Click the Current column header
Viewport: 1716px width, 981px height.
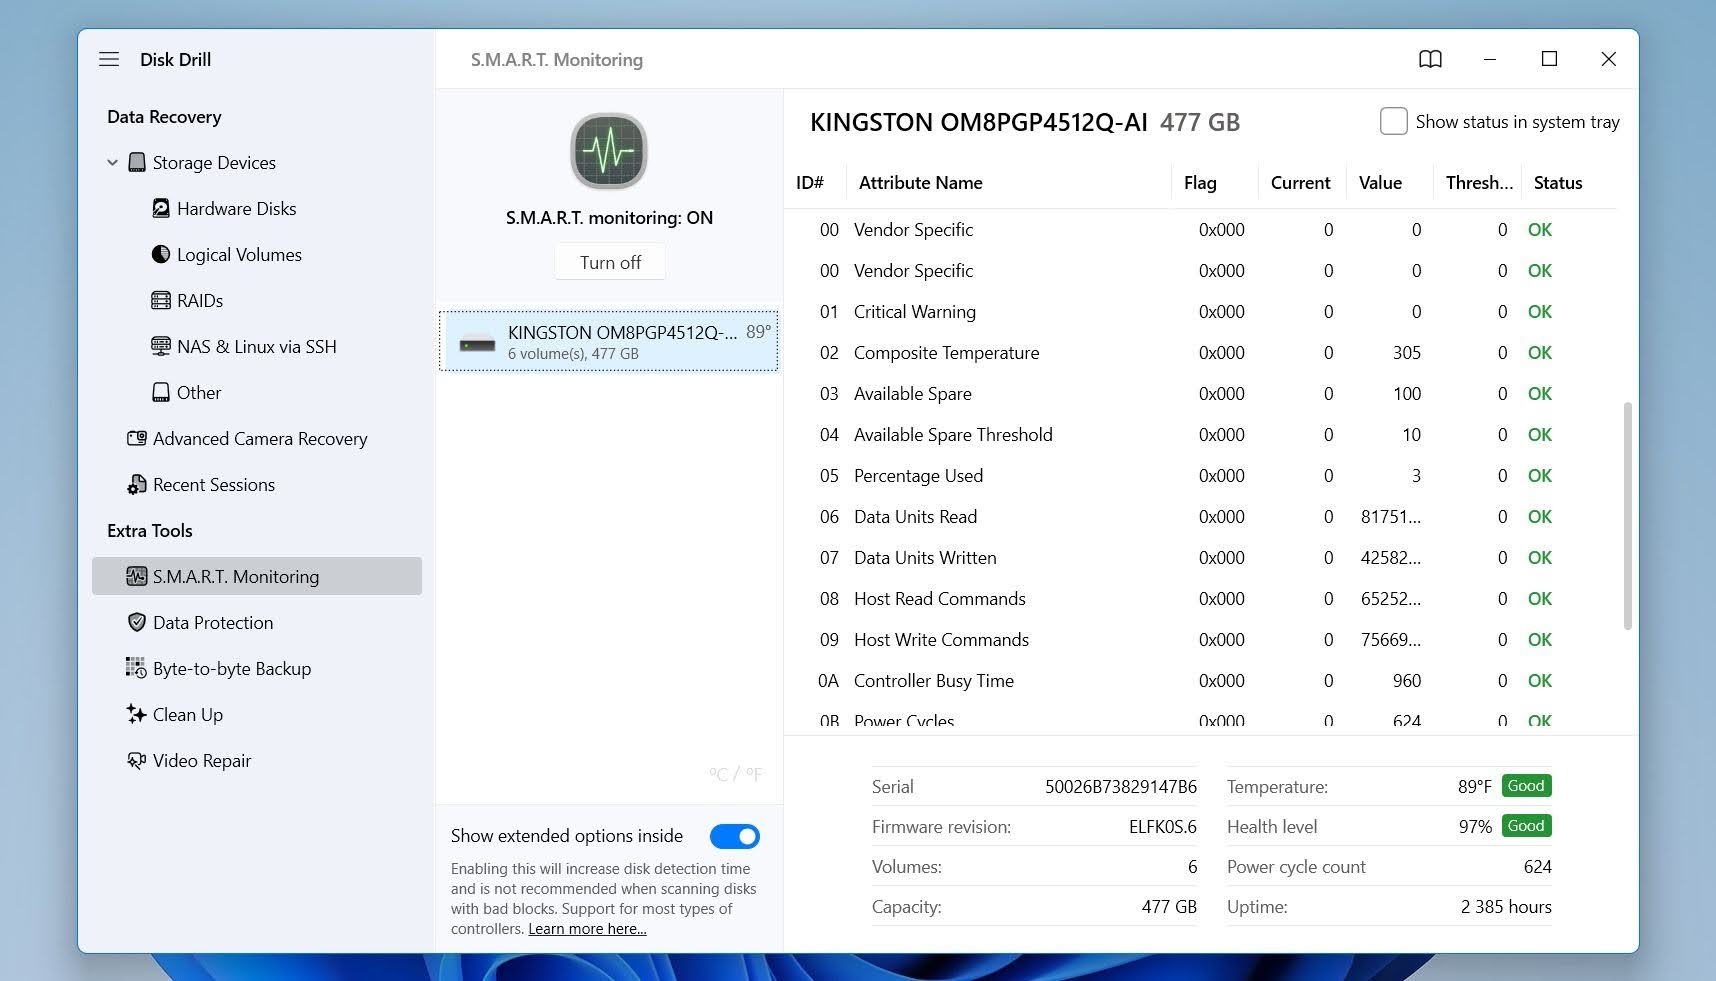1300,183
